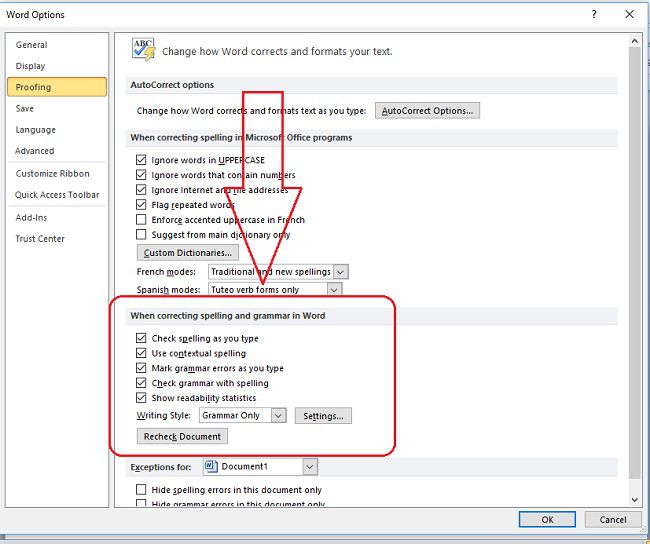Open the Help question mark button

point(594,15)
